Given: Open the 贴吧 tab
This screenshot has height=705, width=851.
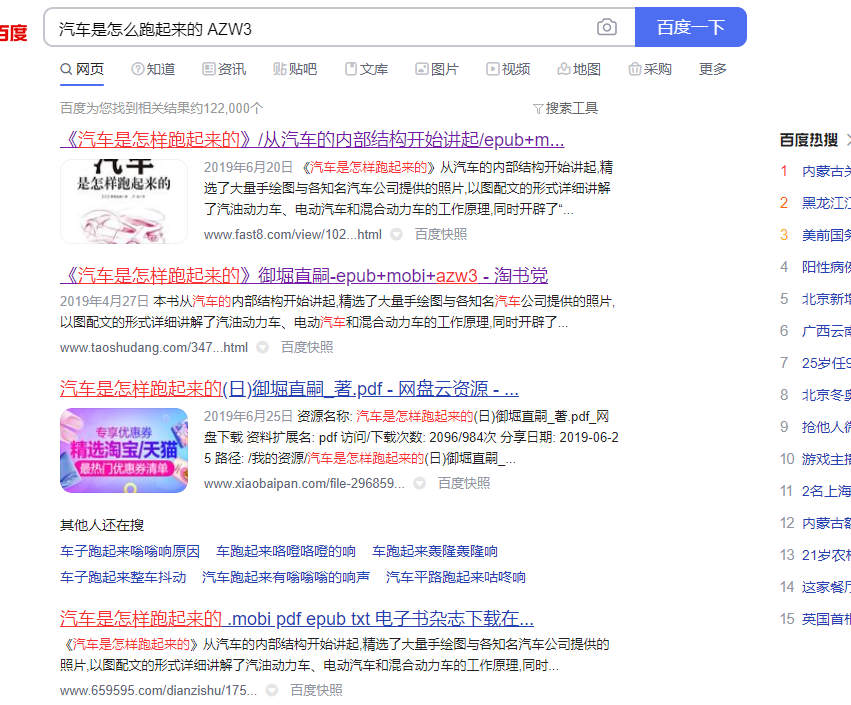Looking at the screenshot, I should tap(295, 69).
